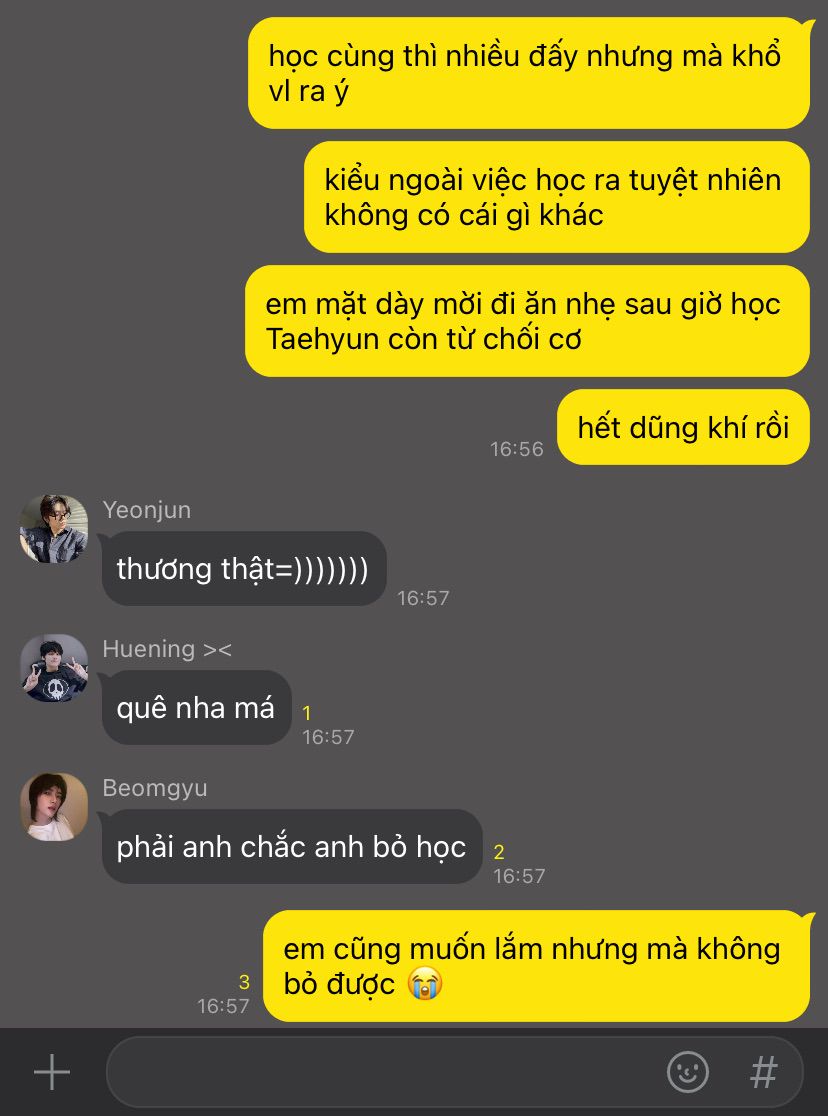Tap unread count 3 beside last message
828x1116 pixels.
click(244, 982)
